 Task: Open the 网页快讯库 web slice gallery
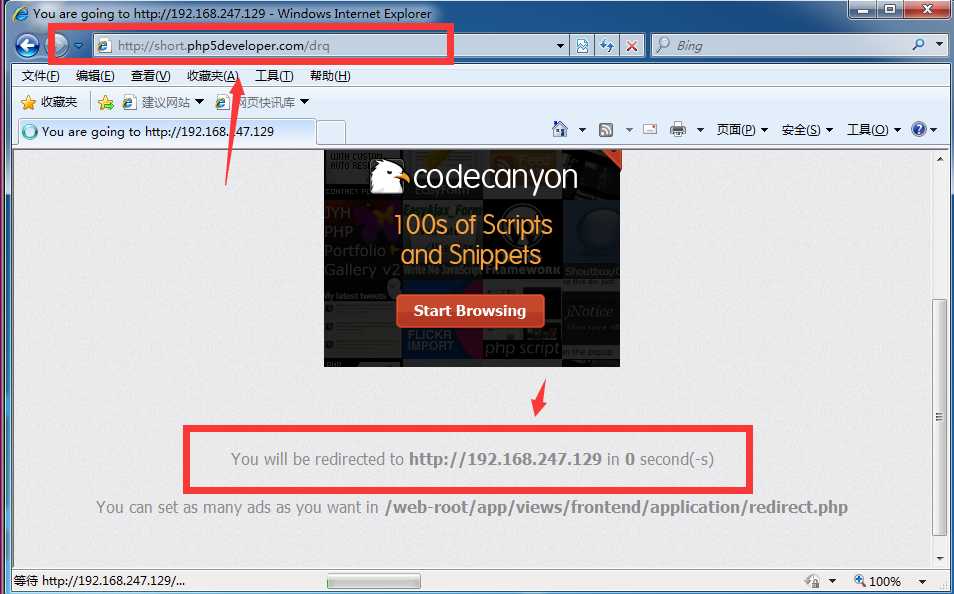click(x=263, y=102)
